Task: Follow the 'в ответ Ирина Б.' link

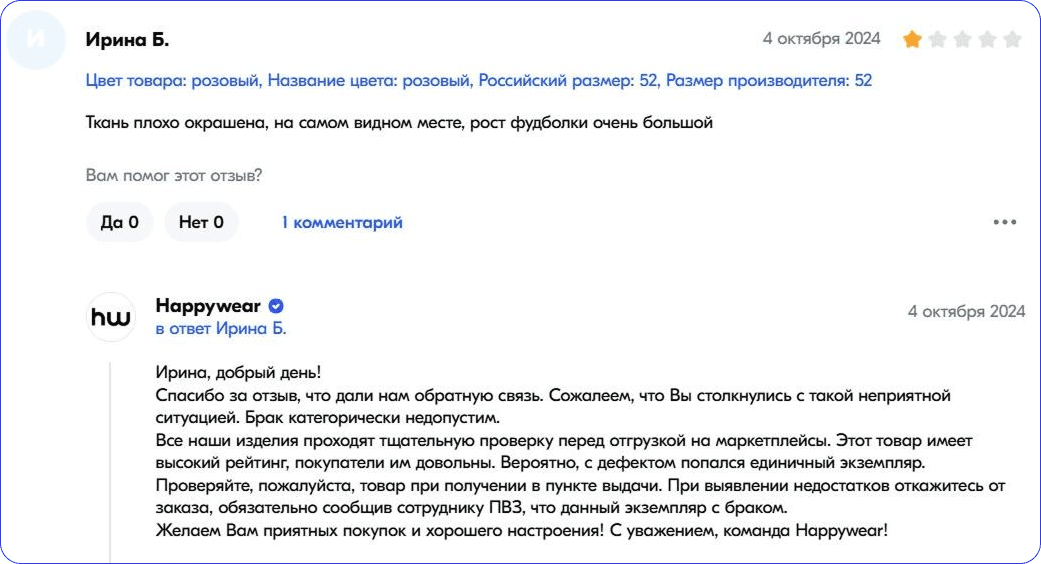Action: coord(221,328)
